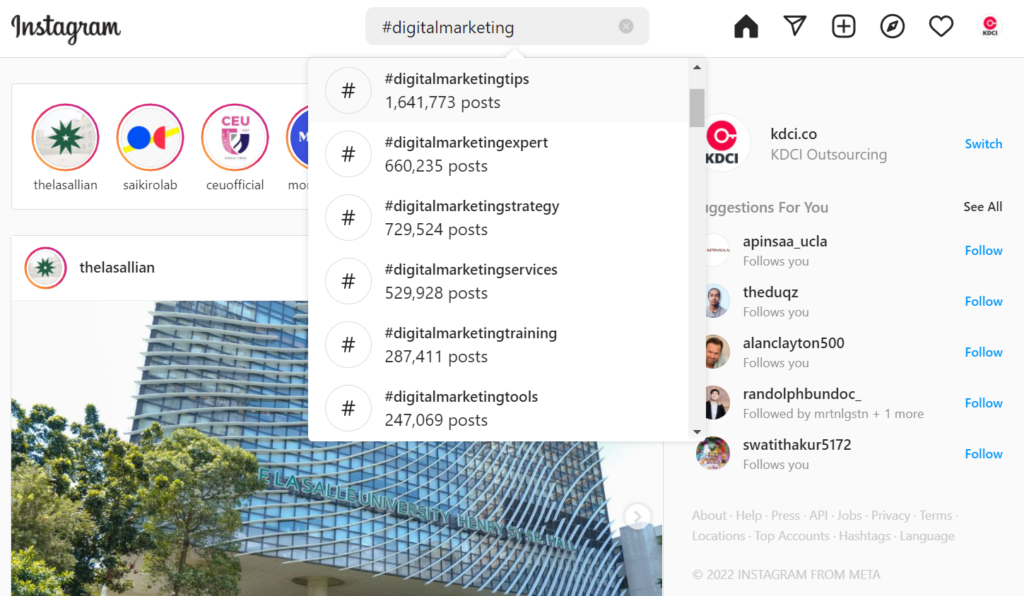Open Press footer link

click(786, 516)
